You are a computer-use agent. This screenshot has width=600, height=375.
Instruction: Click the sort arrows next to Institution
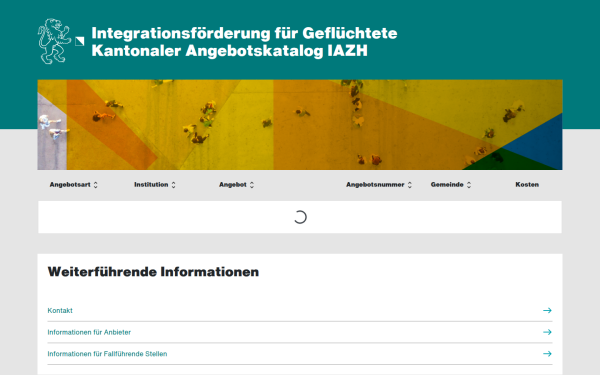[173, 185]
